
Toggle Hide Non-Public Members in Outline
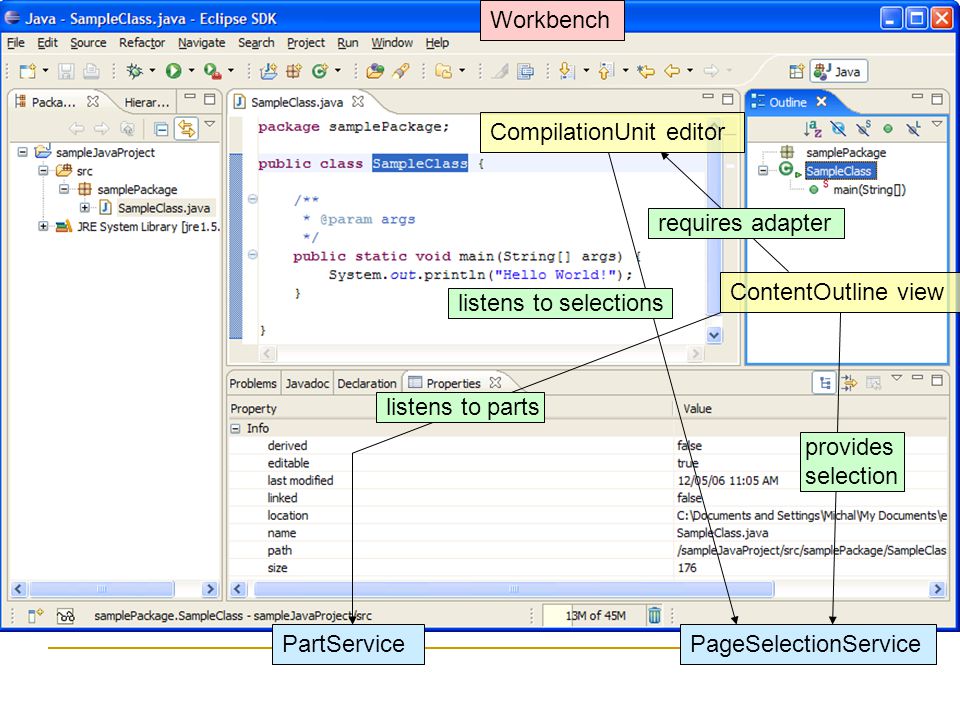pos(888,129)
